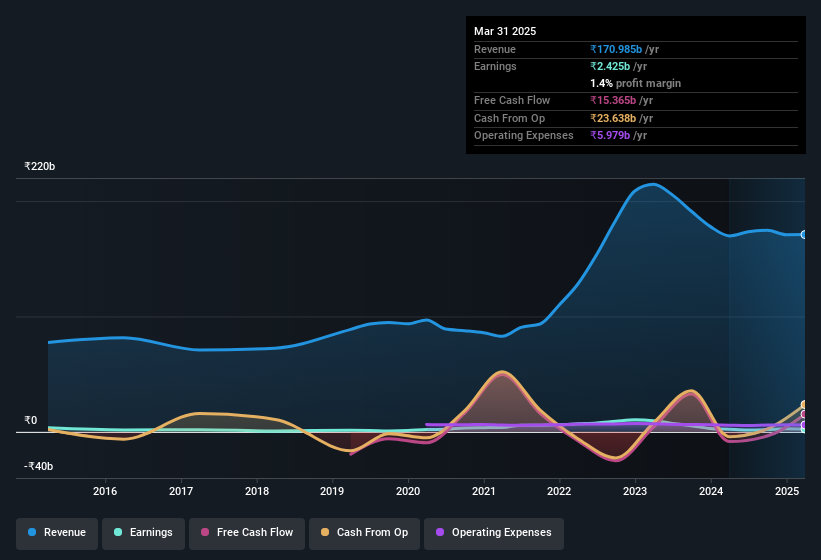This screenshot has width=821, height=560.
Task: Click the 2016 x-axis label
Action: pyautogui.click(x=105, y=491)
